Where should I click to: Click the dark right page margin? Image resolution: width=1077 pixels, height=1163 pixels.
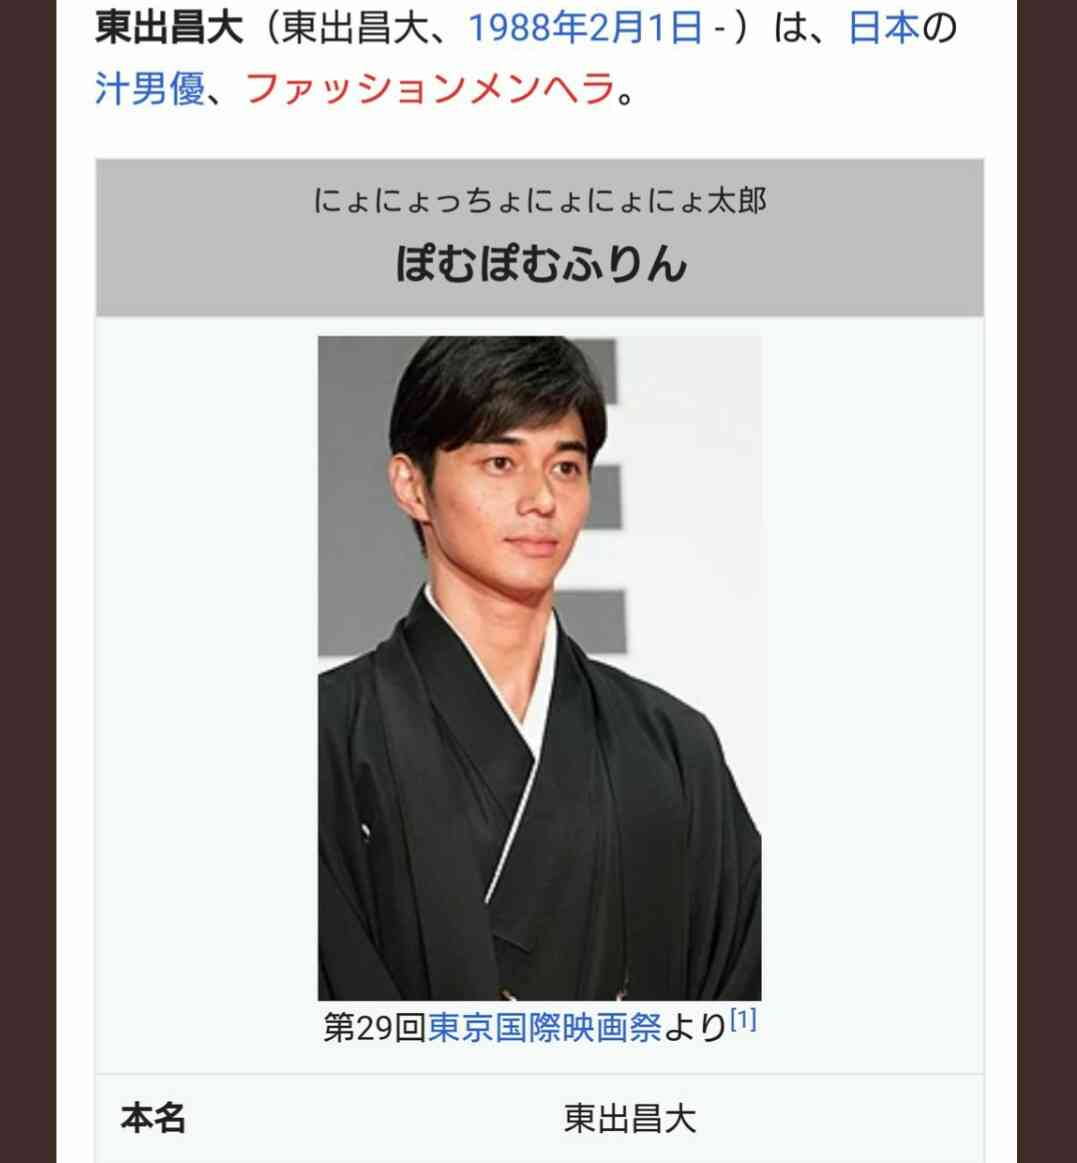[x=1047, y=582]
